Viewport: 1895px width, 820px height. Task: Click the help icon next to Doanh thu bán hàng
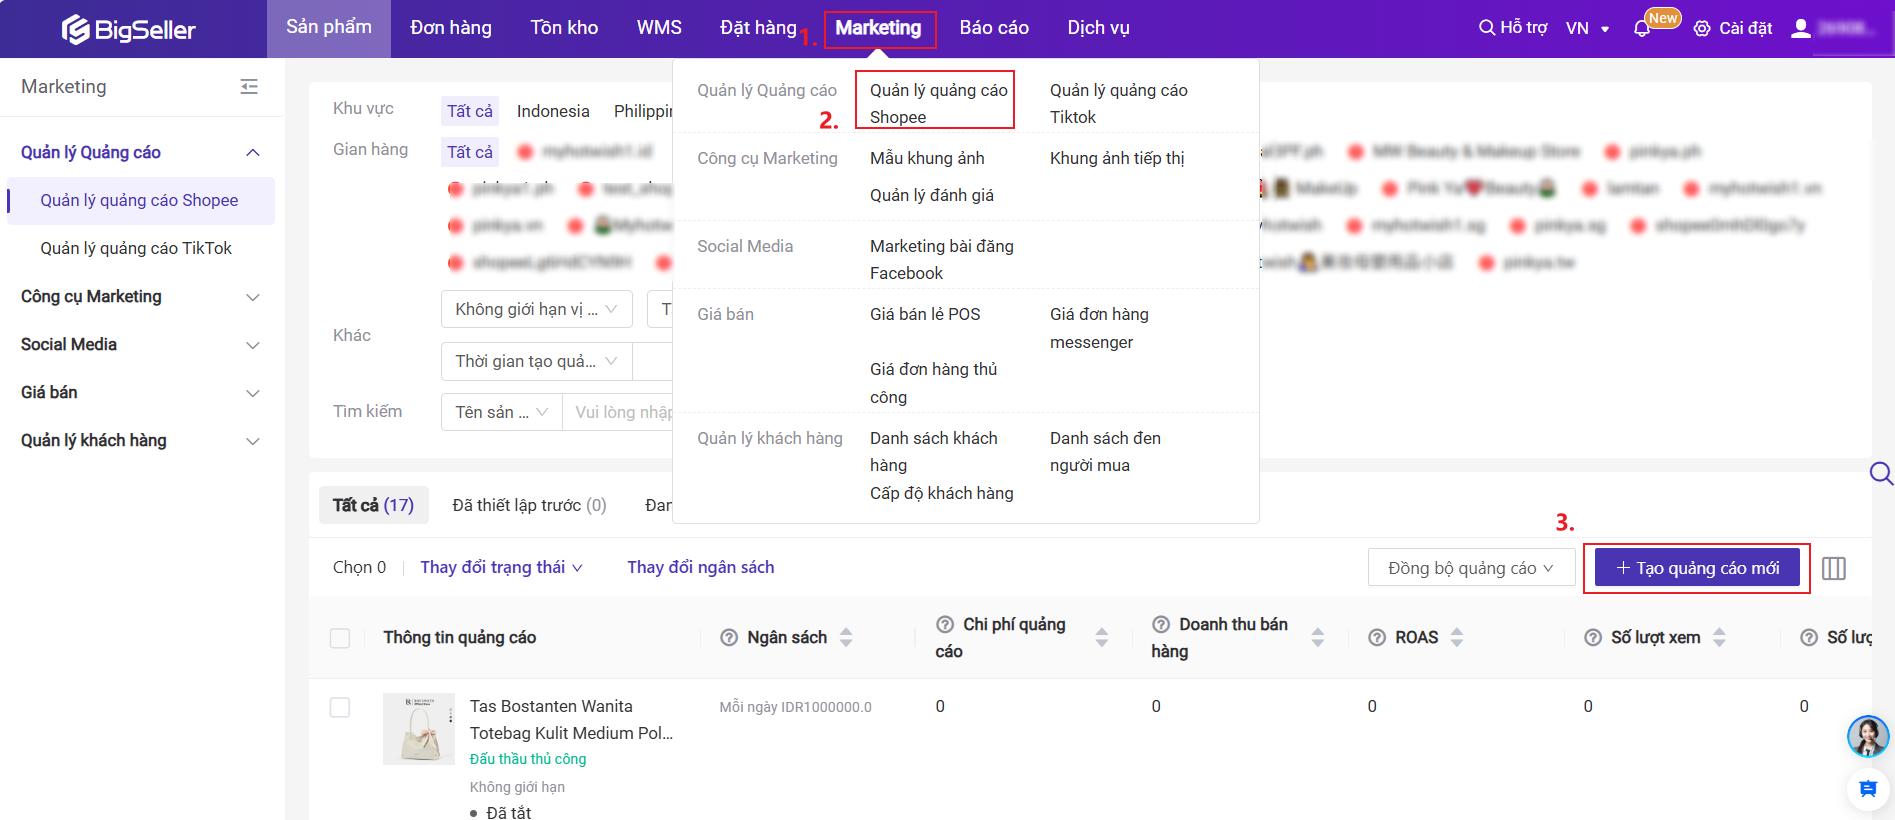point(1161,624)
